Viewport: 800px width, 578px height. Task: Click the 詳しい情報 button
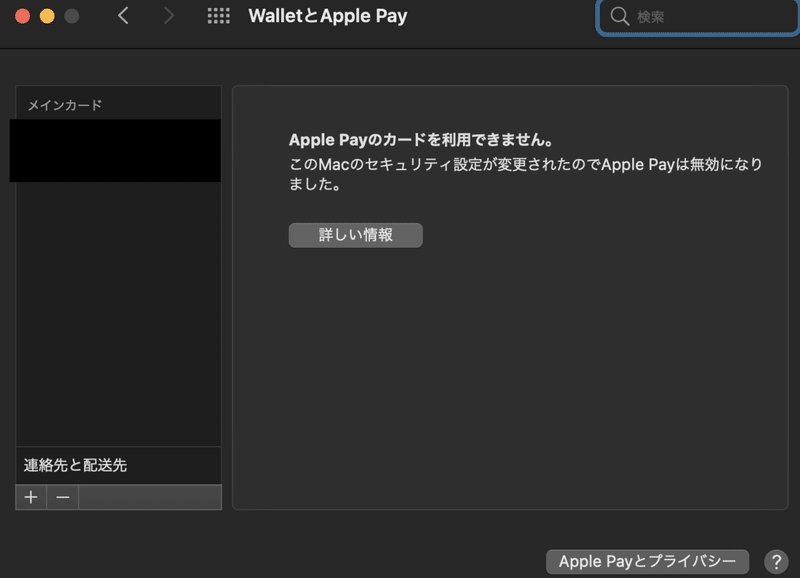356,235
